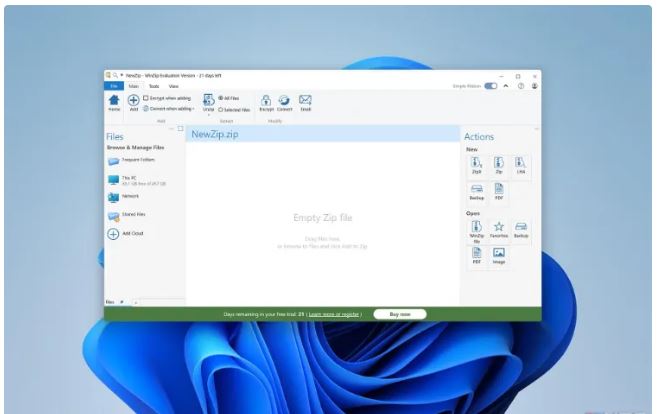Enable Encrypt when adding checkbox
This screenshot has width=658, height=414.
pyautogui.click(x=146, y=98)
